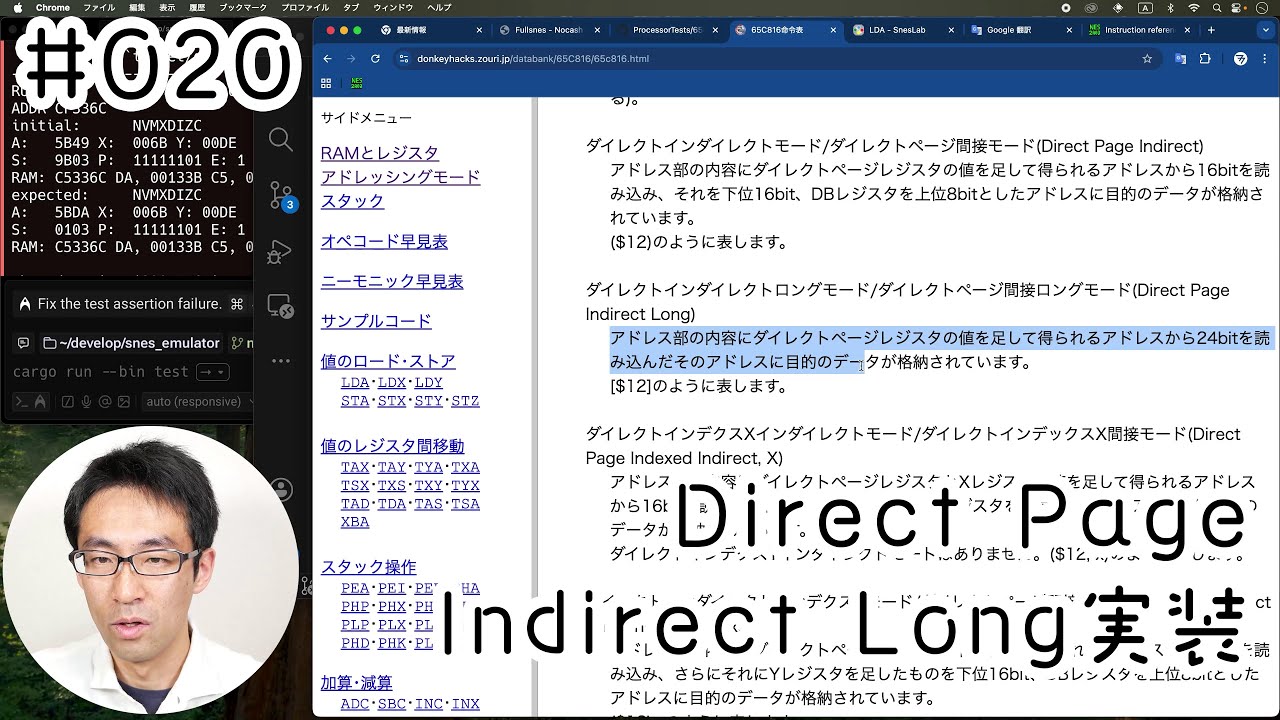Open the Chrome extensions puzzle icon
This screenshot has width=1280, height=720.
(x=1205, y=59)
